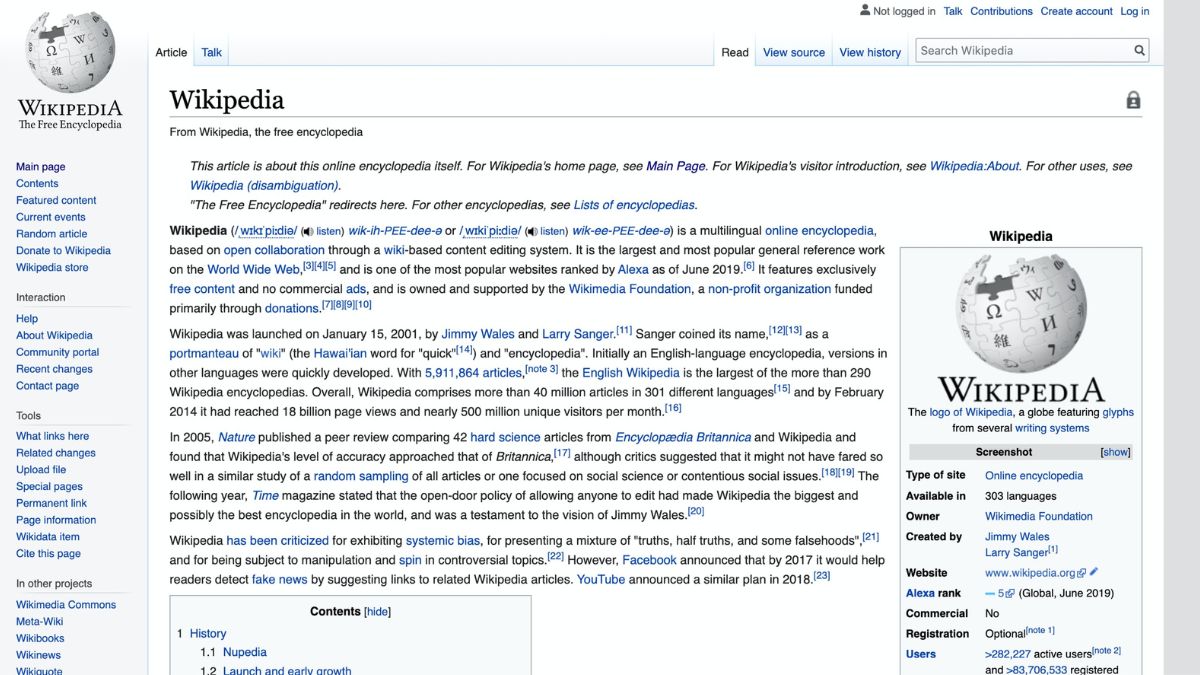The height and width of the screenshot is (675, 1200).
Task: Click the Wikipedia globe logo in the sidebar
Action: (70, 52)
